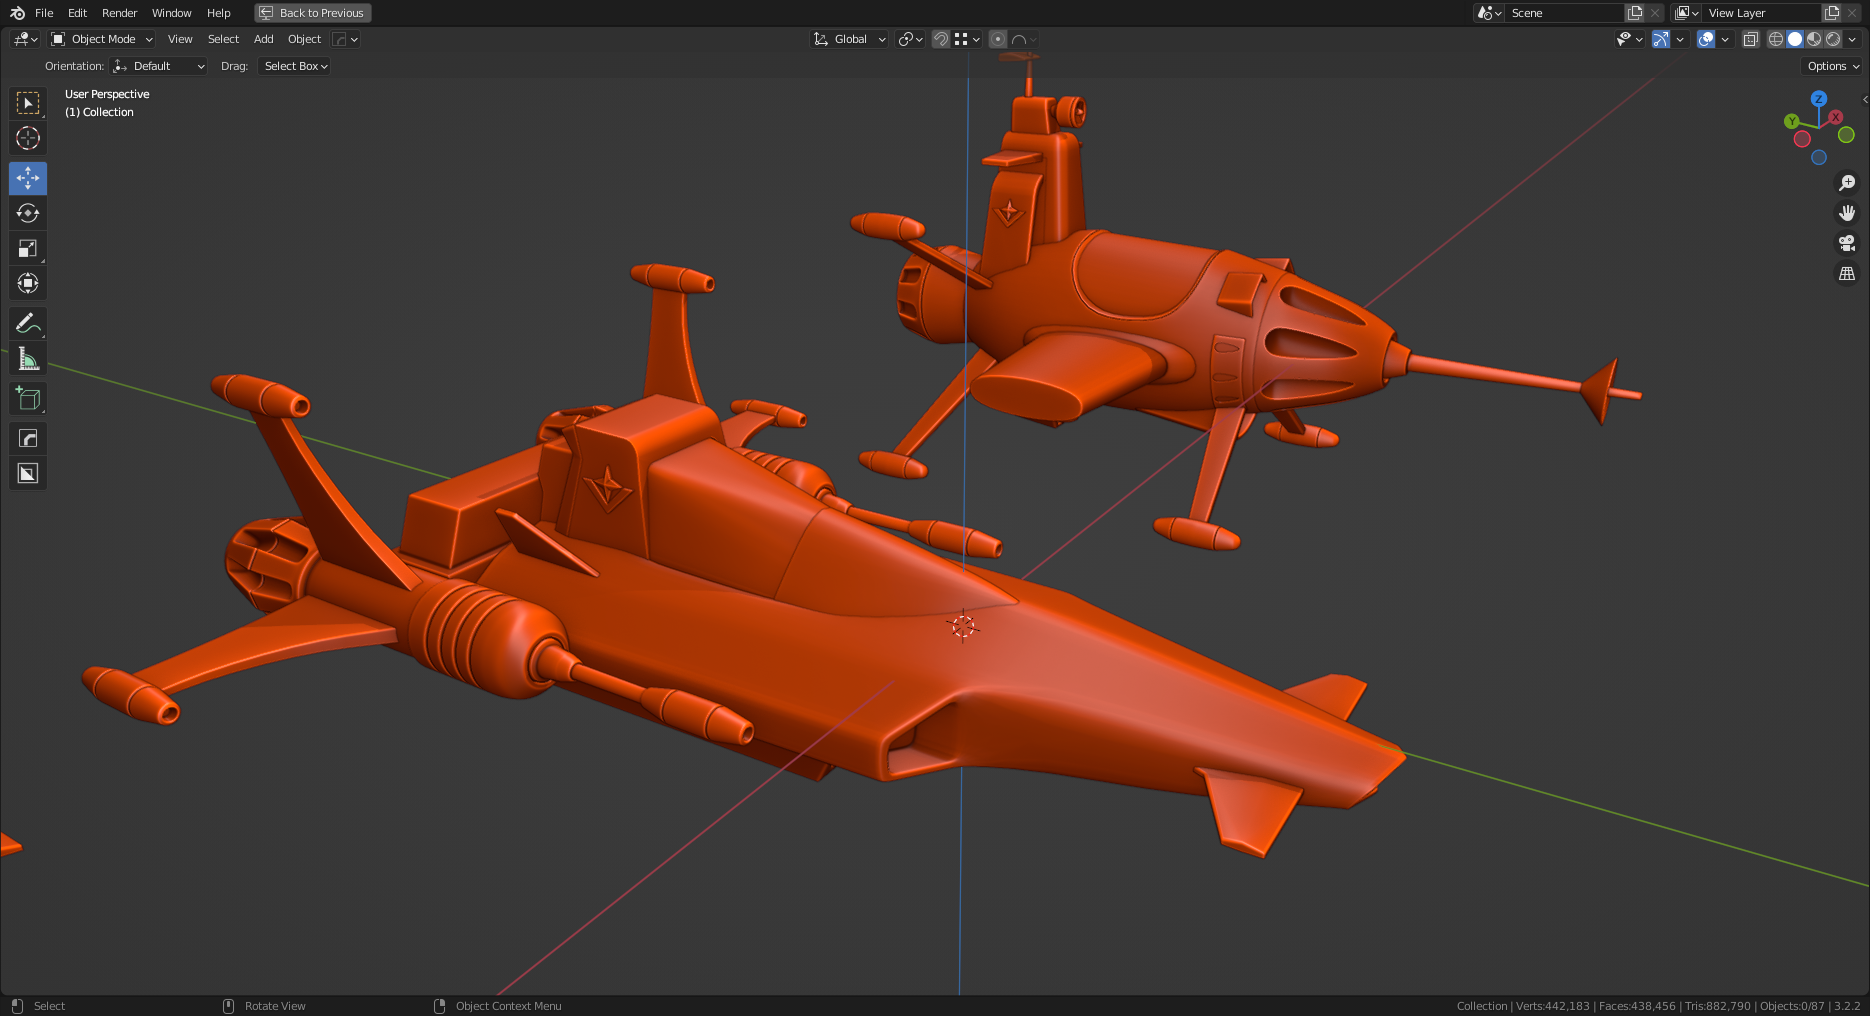Viewport: 1870px width, 1016px height.
Task: Activate the Annotate pencil tool
Action: [28, 323]
